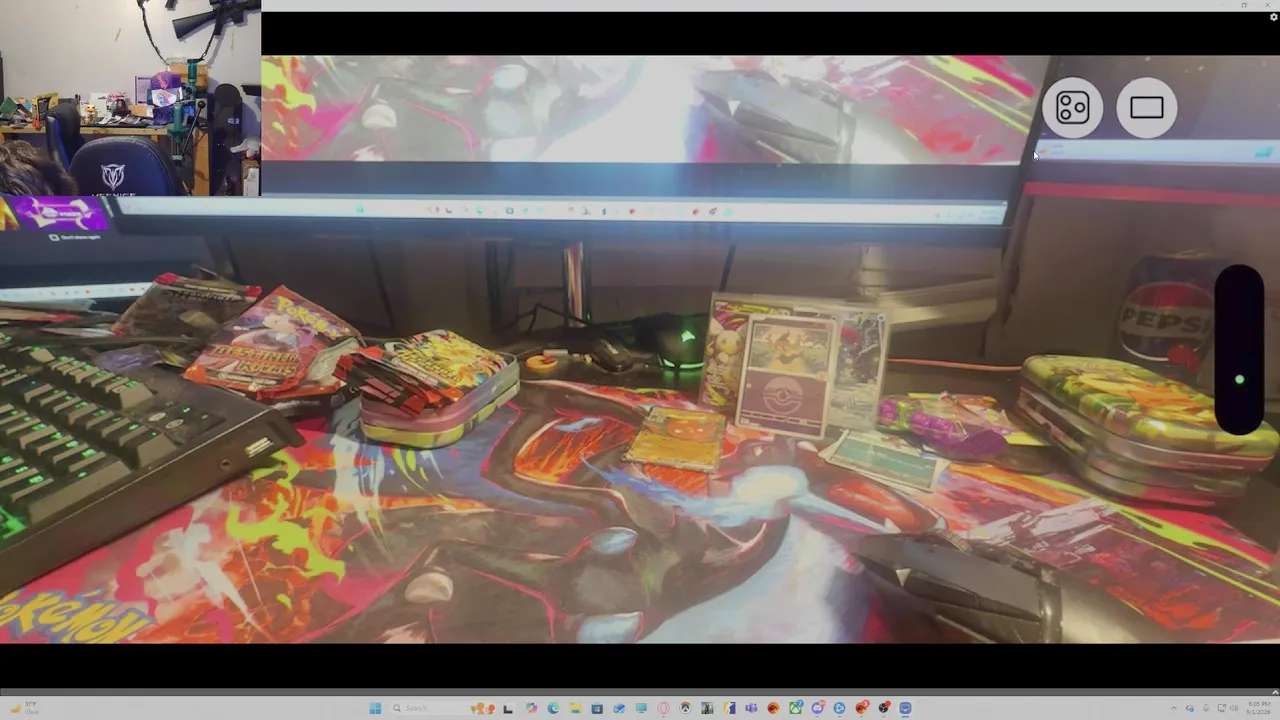This screenshot has height=720, width=1280.
Task: Click the rectangular aspect-ratio overlay button
Action: coord(1147,108)
